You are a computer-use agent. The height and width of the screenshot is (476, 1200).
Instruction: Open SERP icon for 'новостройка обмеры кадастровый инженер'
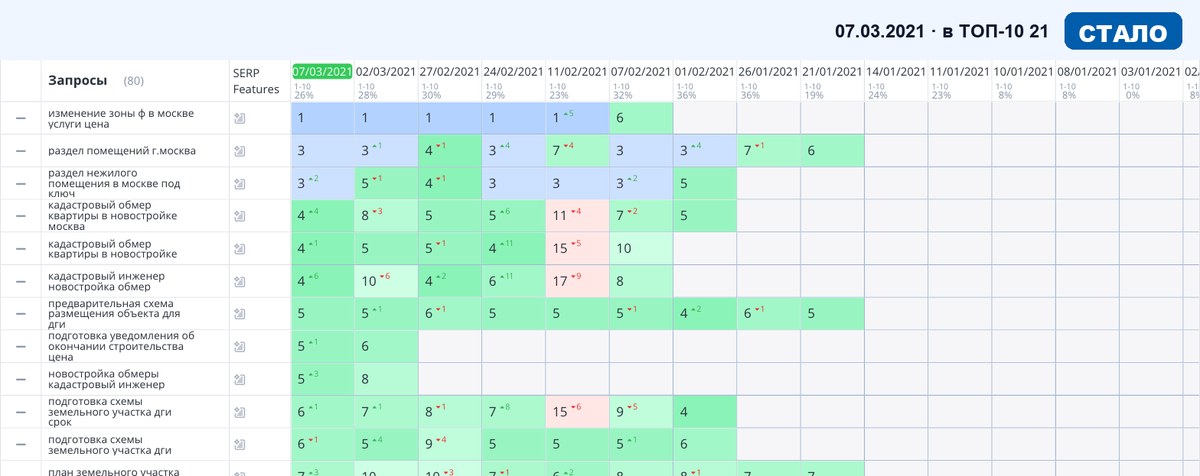[239, 379]
